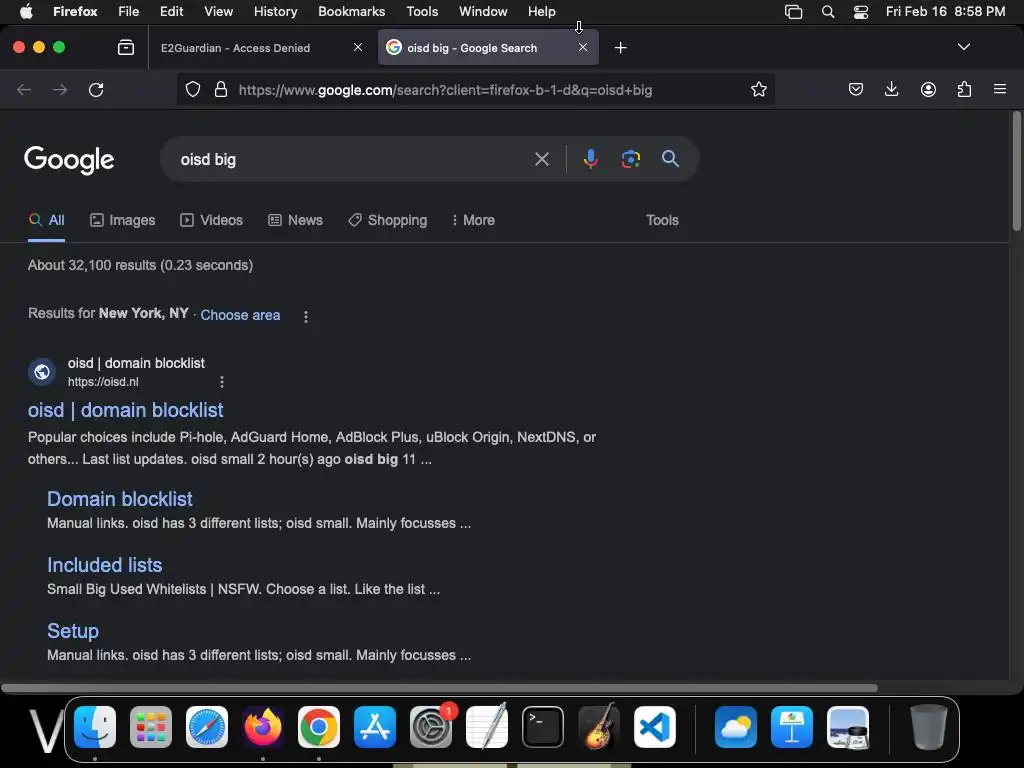Open the Domain blocklist sitelink

(120, 499)
